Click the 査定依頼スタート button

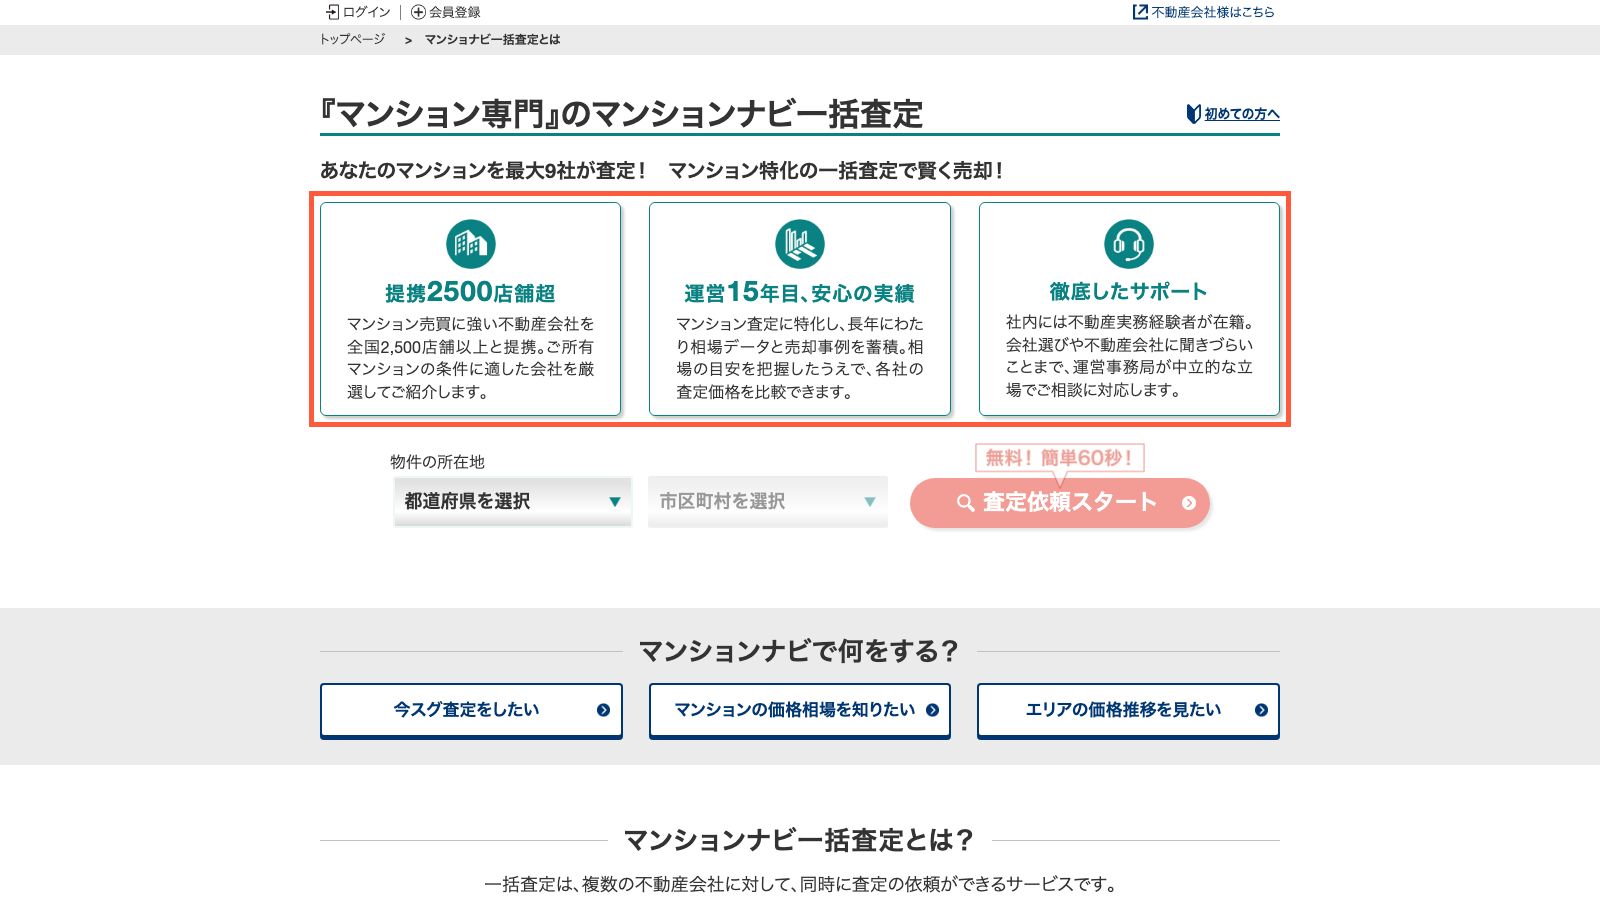coord(1060,502)
